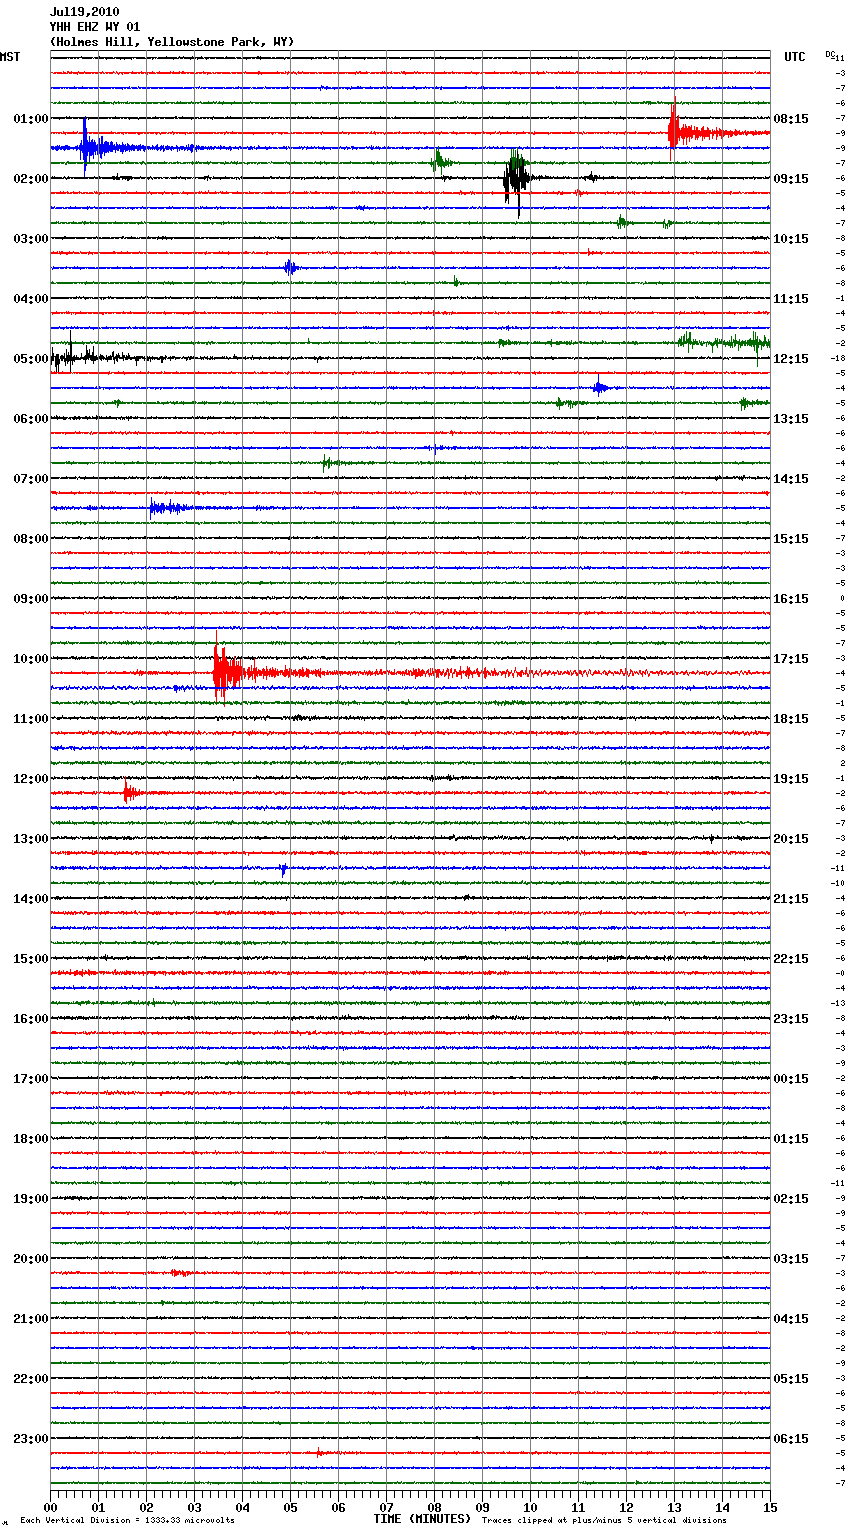Select the '01:15' UTC time label

(x=791, y=1139)
